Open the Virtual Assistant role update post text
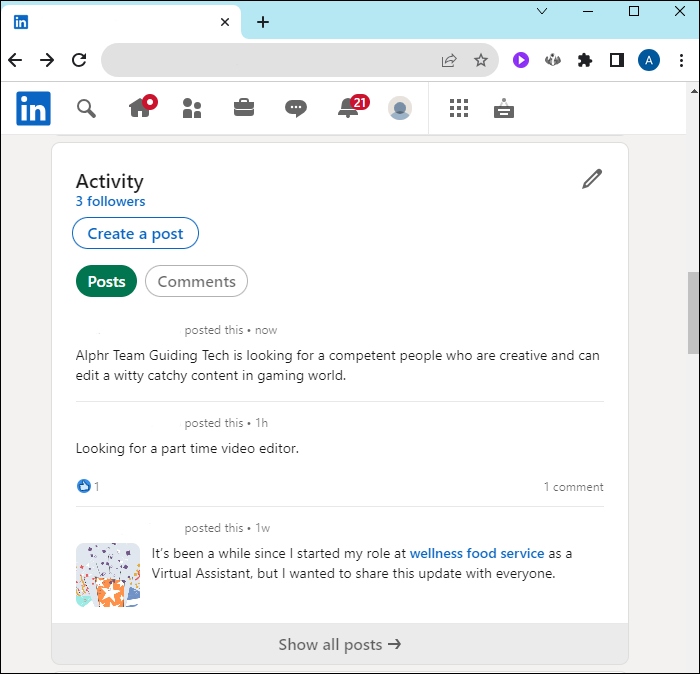The width and height of the screenshot is (700, 674). pyautogui.click(x=362, y=563)
